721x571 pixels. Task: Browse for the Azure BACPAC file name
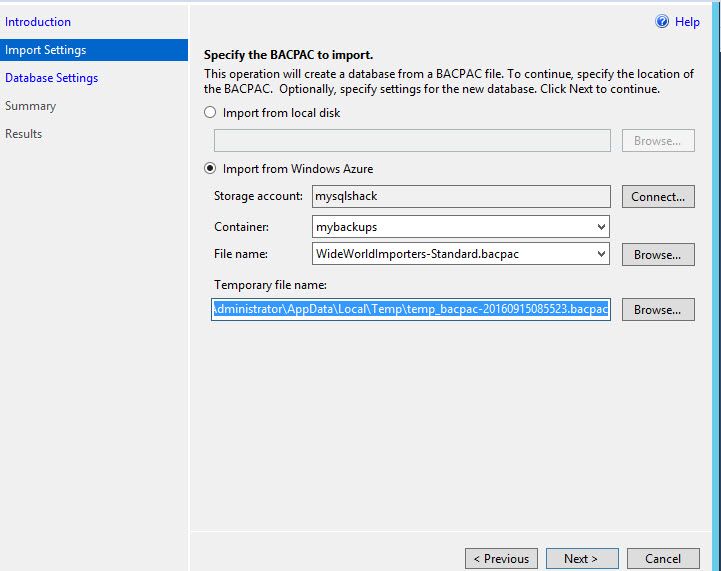pyautogui.click(x=658, y=255)
